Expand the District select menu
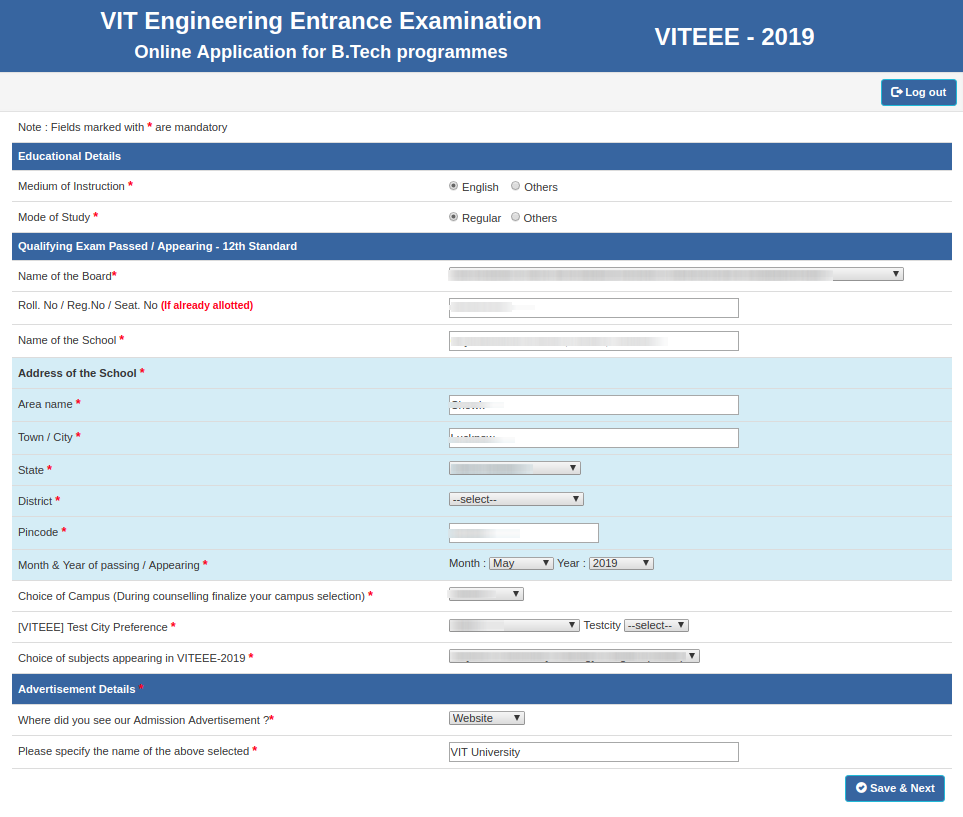Screen dimensions: 963x817 [516, 498]
